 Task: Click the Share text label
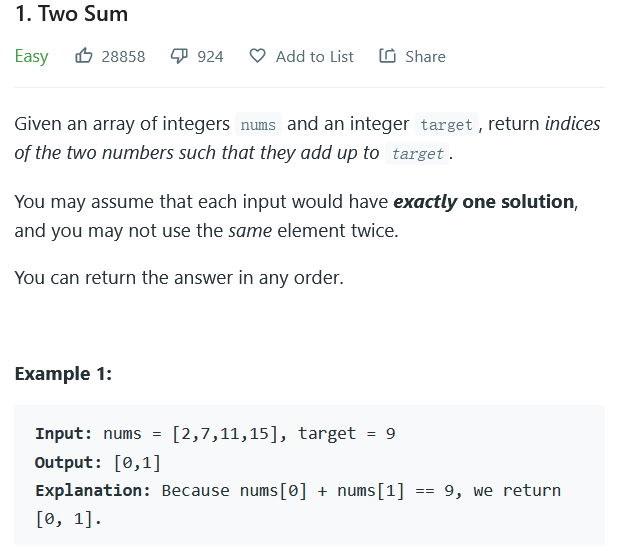pyautogui.click(x=425, y=56)
